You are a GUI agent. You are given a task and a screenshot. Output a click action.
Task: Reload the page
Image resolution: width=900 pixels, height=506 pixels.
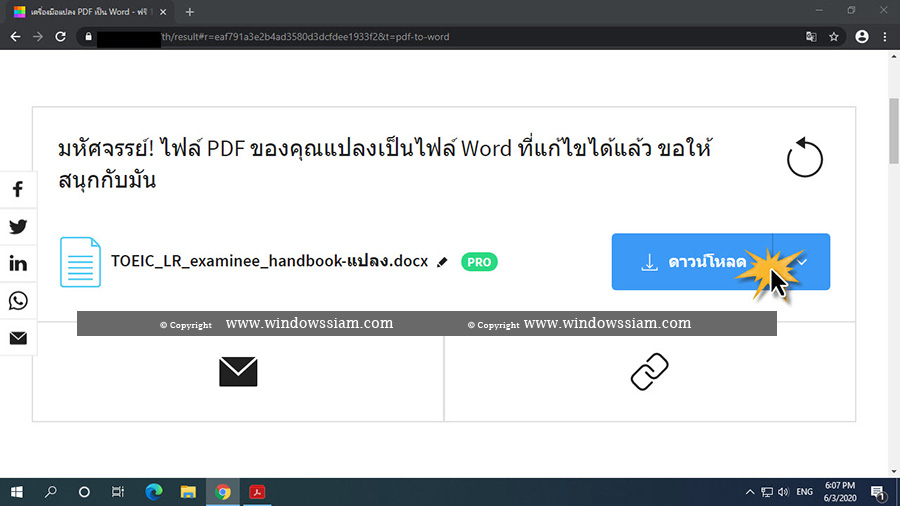pyautogui.click(x=60, y=37)
